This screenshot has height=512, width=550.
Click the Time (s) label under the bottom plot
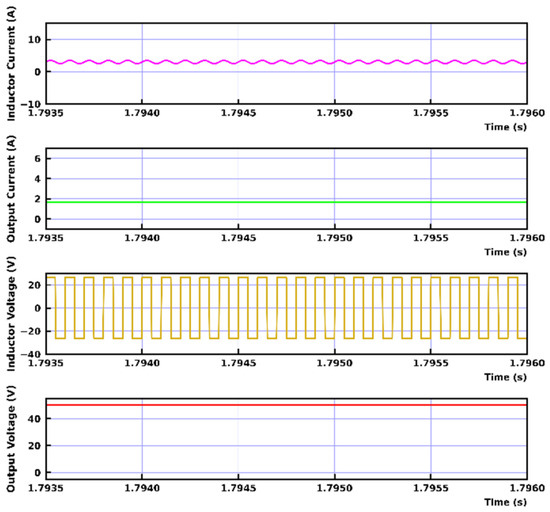point(505,502)
